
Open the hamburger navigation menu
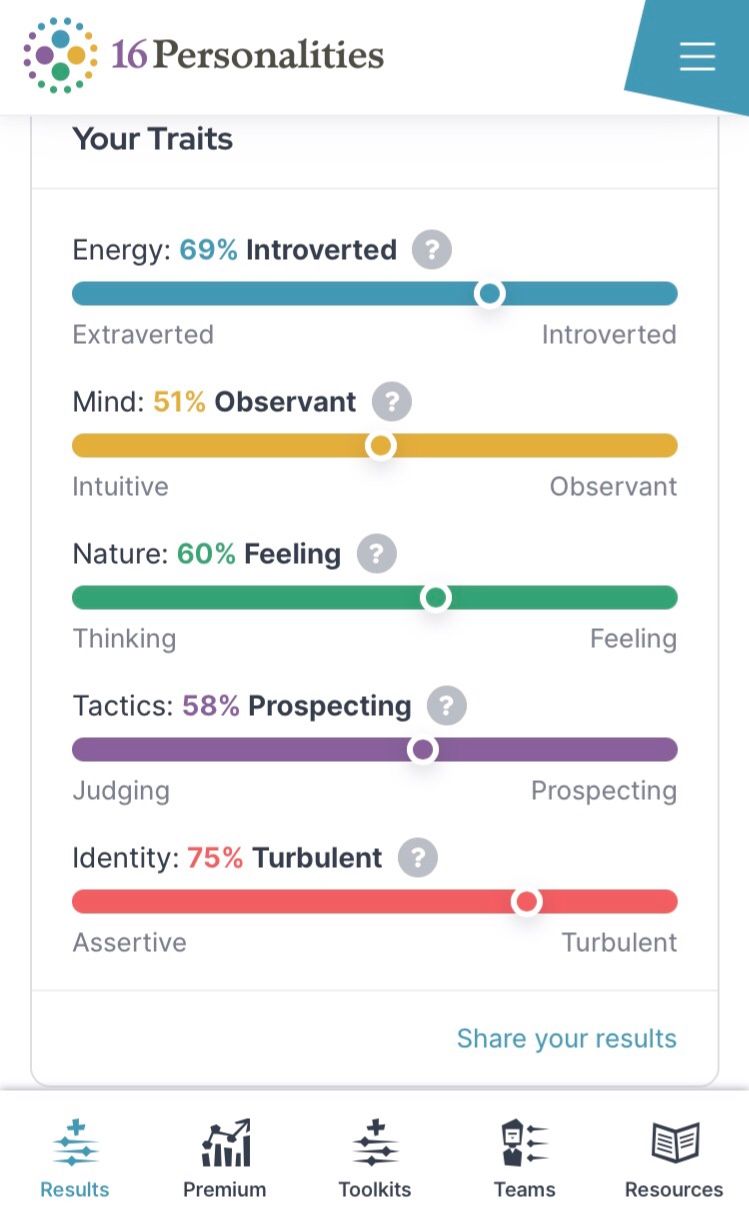coord(697,57)
